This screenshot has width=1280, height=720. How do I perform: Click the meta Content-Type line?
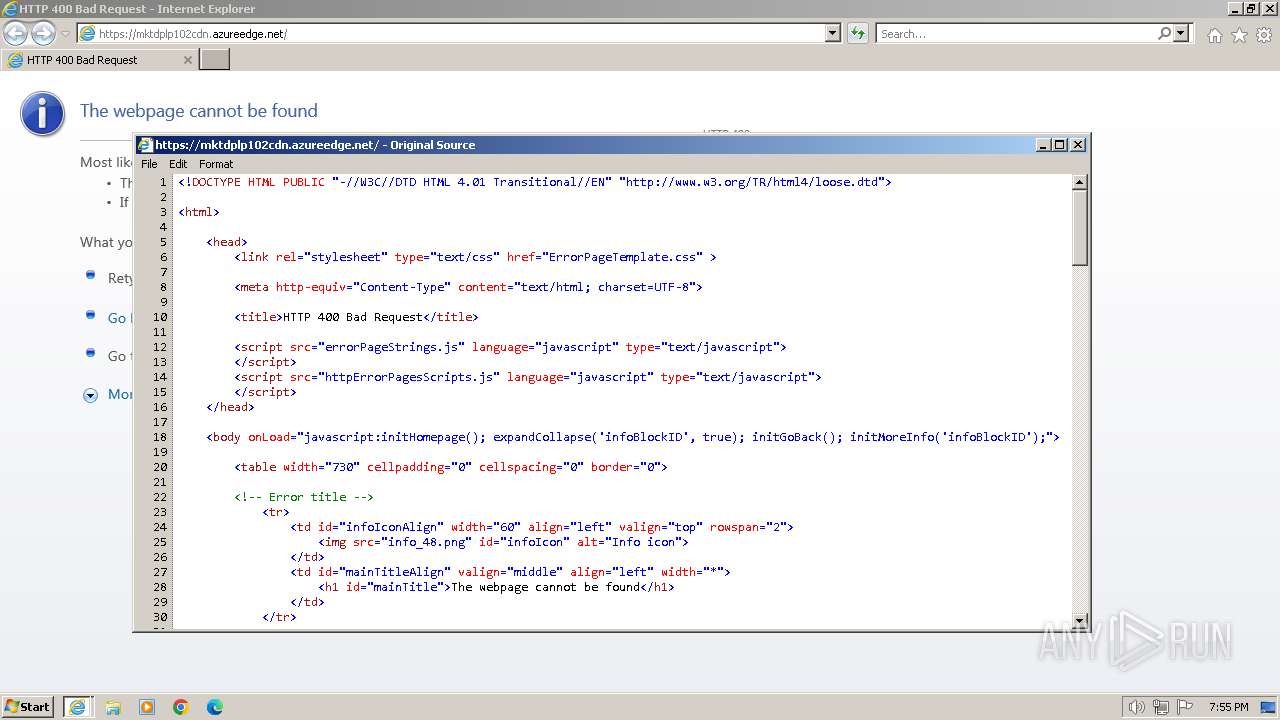468,287
